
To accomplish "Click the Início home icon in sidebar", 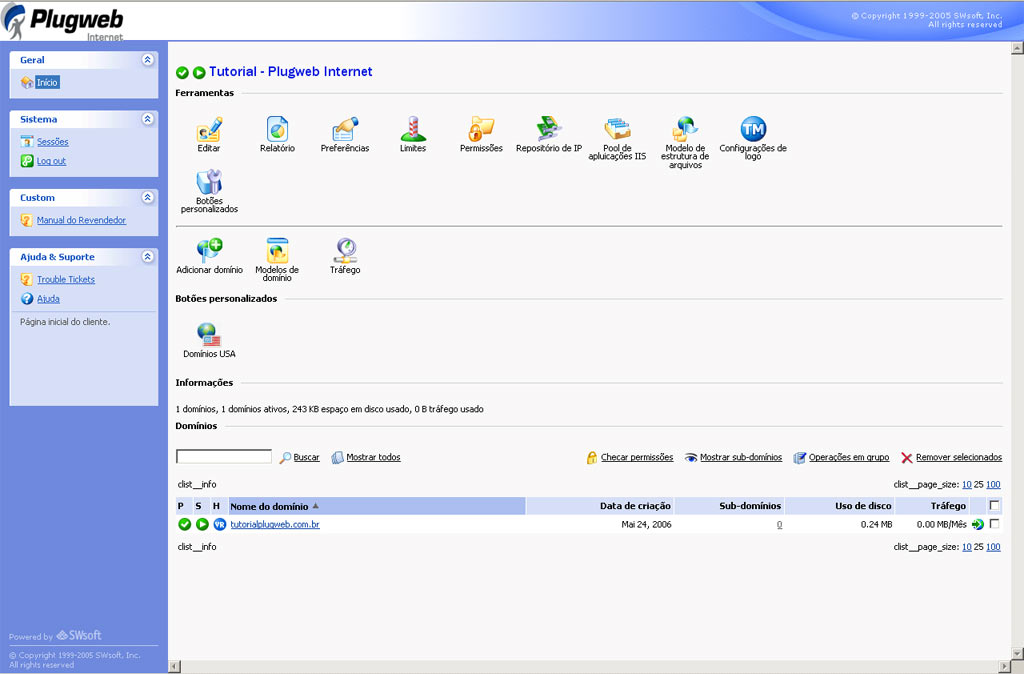I will pyautogui.click(x=27, y=82).
